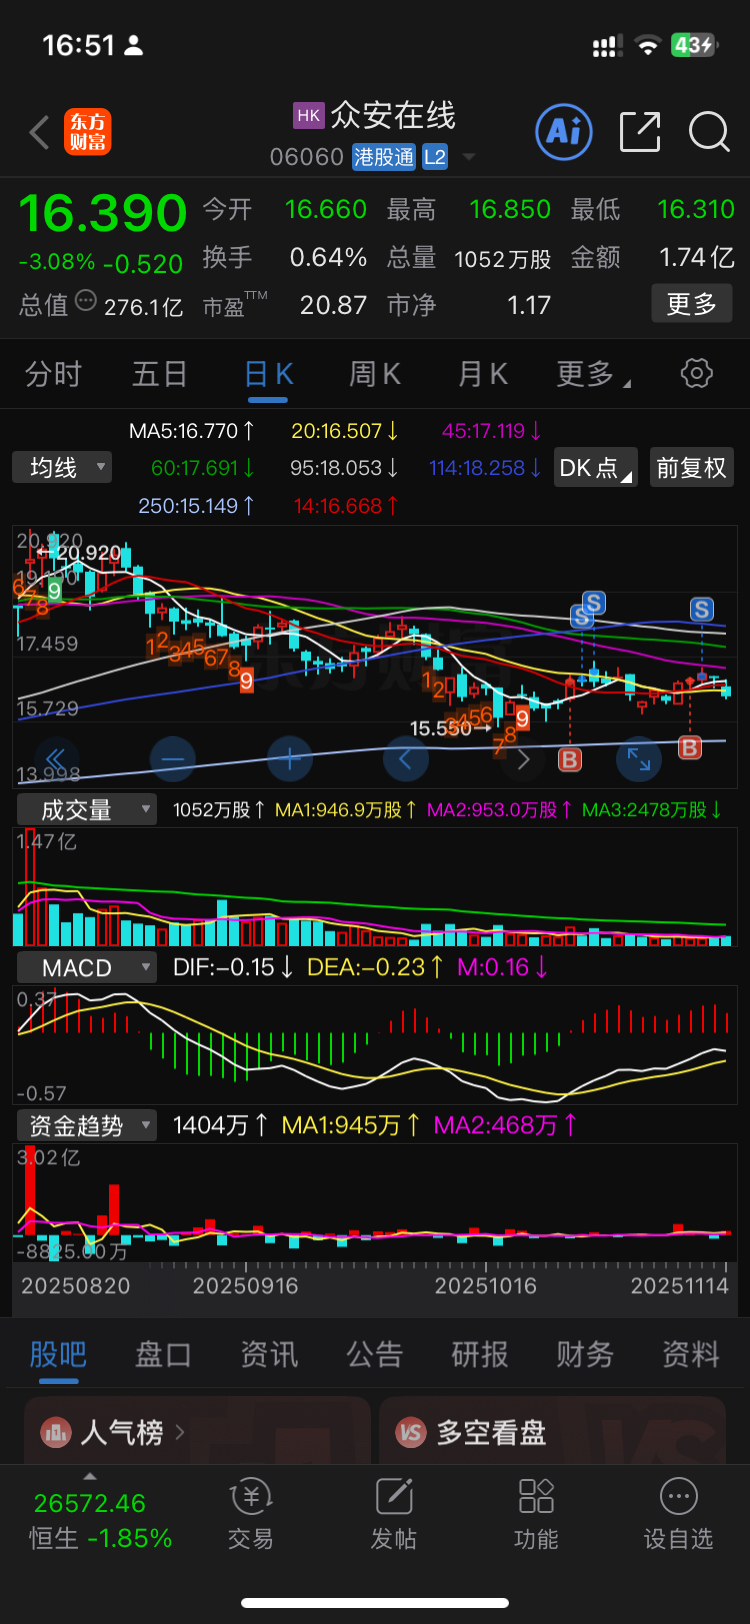
Task: Open the 均线 indicator dropdown
Action: [62, 467]
